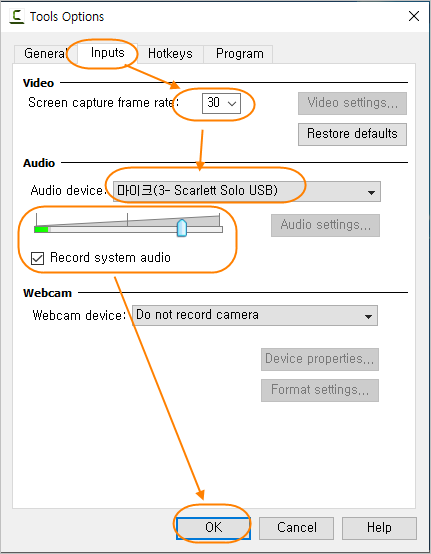Open Help for Tools Options
This screenshot has height=554, width=431.
[x=379, y=528]
